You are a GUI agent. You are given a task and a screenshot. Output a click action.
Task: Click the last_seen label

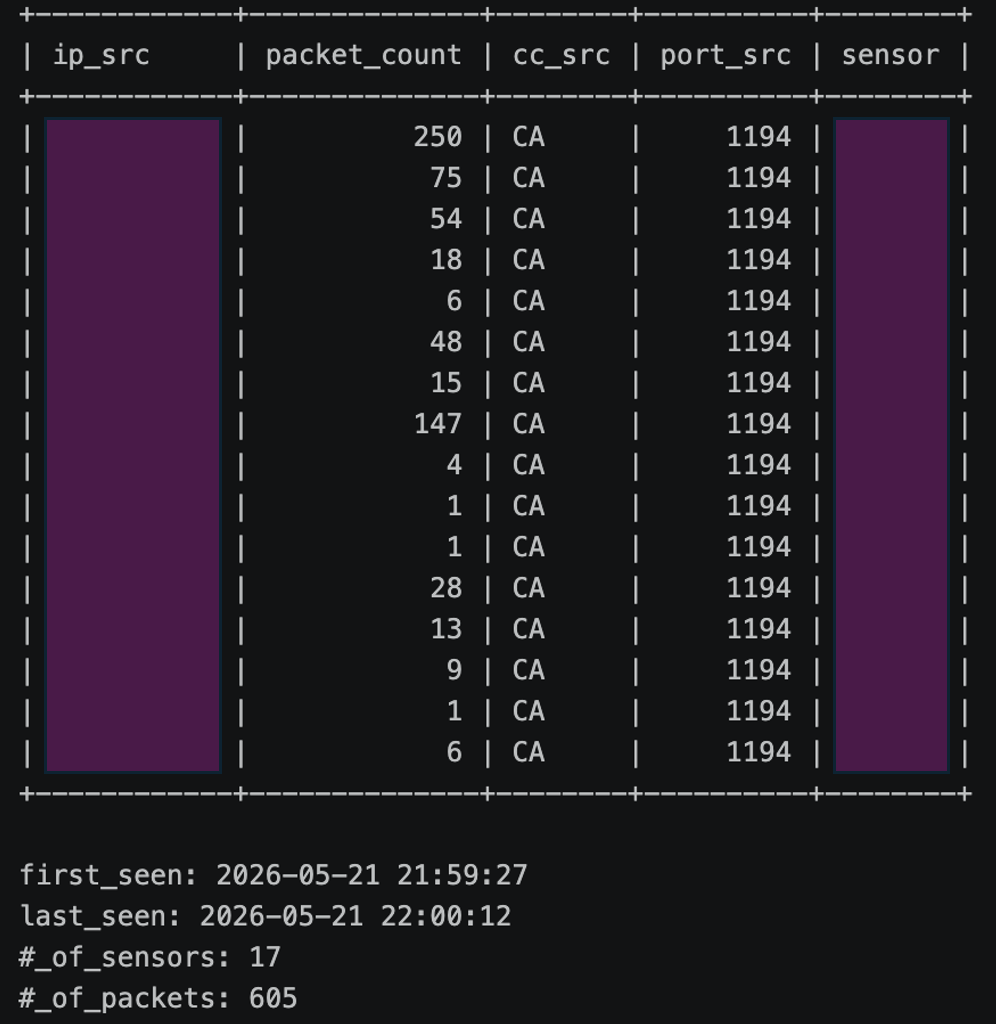(x=101, y=917)
